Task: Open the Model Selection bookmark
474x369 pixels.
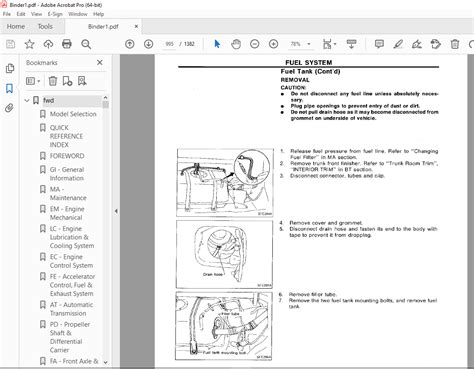Action: pyautogui.click(x=73, y=114)
